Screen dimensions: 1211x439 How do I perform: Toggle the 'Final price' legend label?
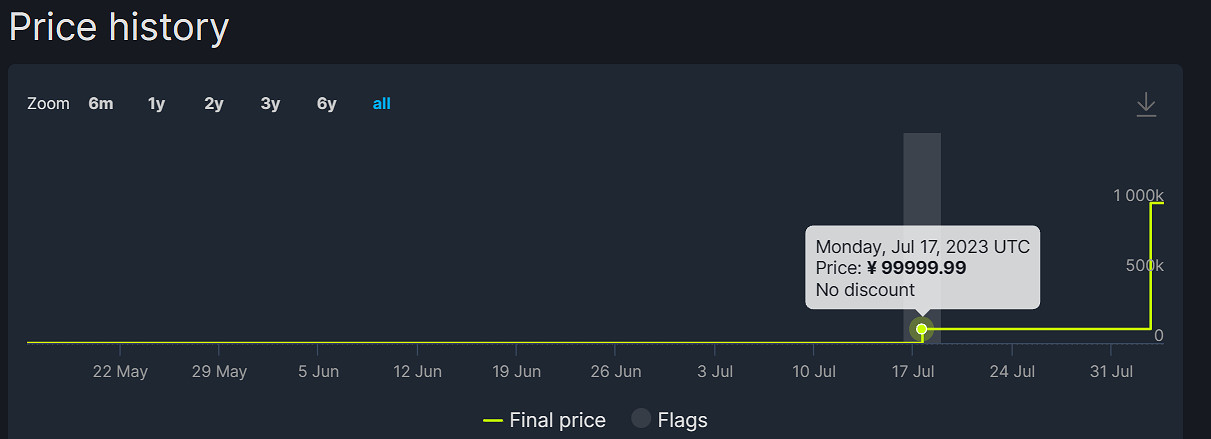(557, 420)
